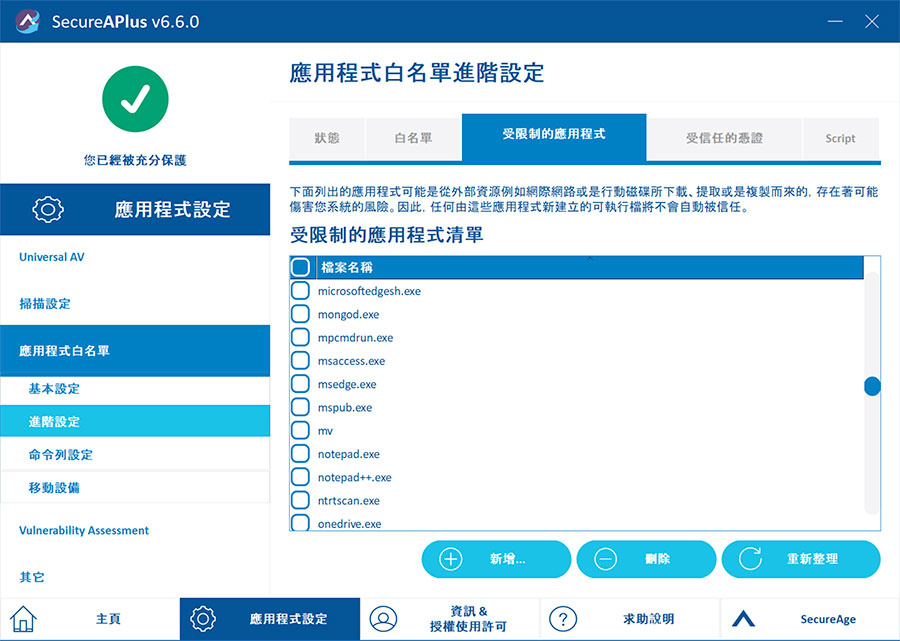This screenshot has height=641, width=900.
Task: Open 掃描設定 in sidebar
Action: click(45, 304)
